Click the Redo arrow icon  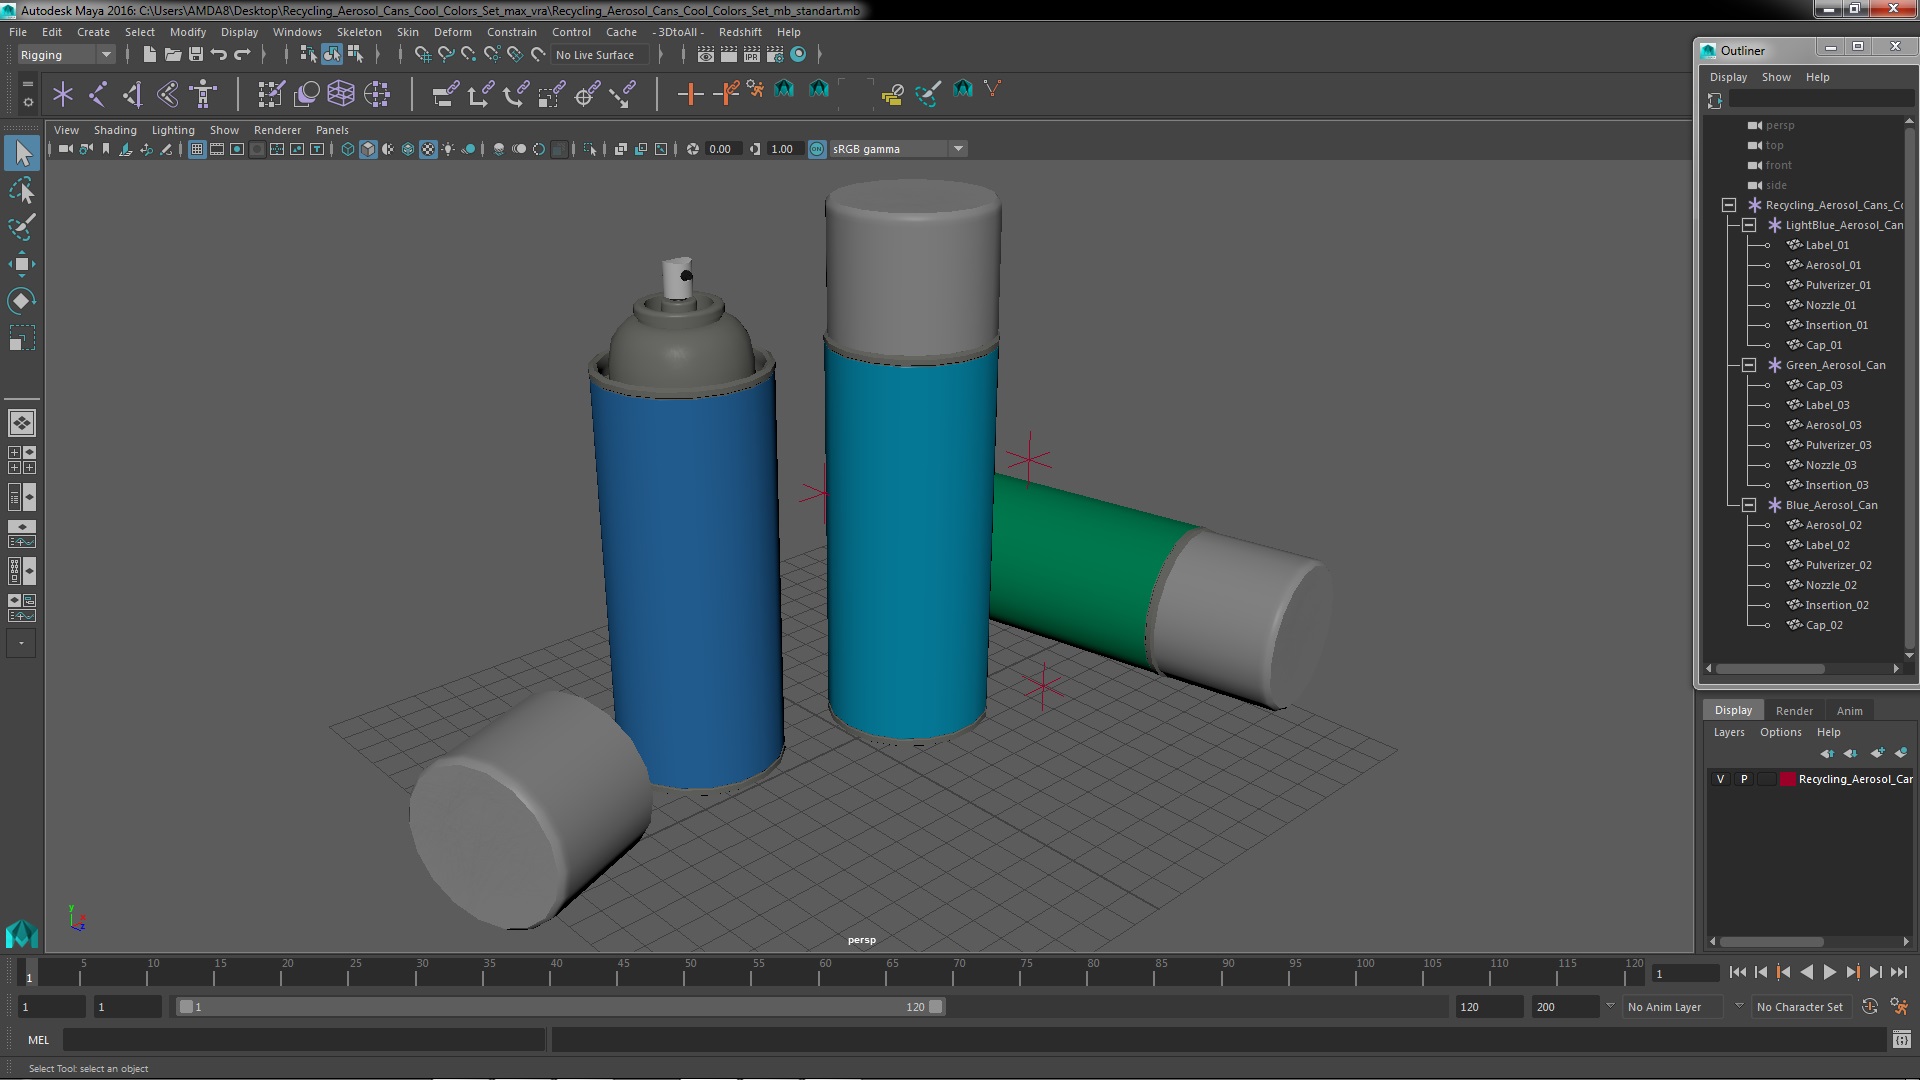click(x=242, y=55)
